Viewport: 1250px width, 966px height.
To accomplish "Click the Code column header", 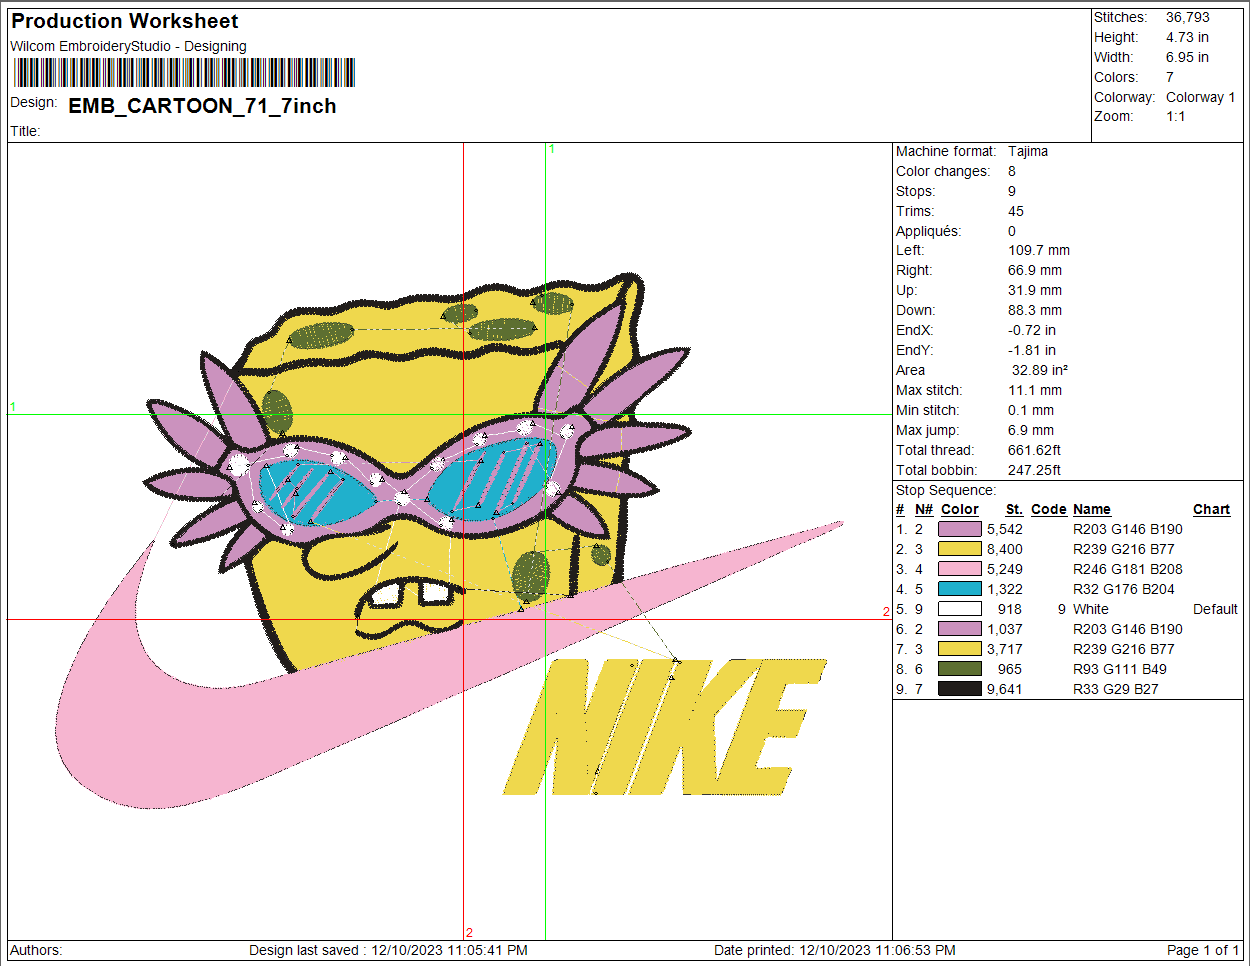I will pyautogui.click(x=1049, y=509).
